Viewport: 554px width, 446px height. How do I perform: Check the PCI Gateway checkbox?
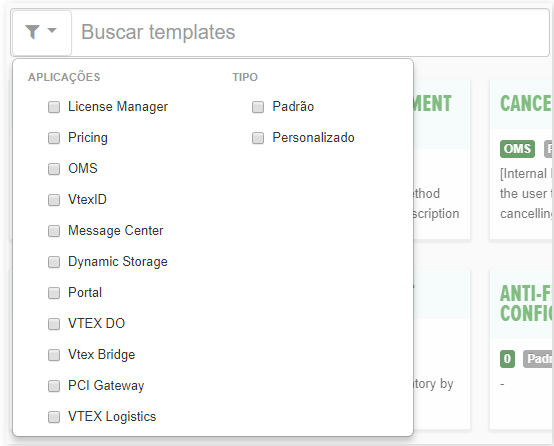coord(54,386)
